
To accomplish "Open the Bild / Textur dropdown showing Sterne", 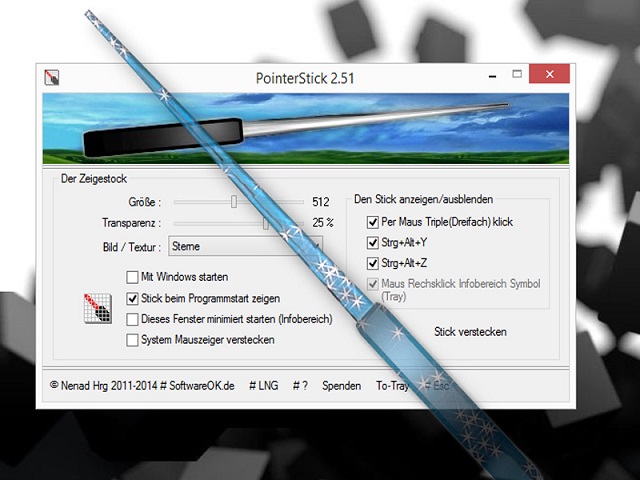I will click(245, 246).
